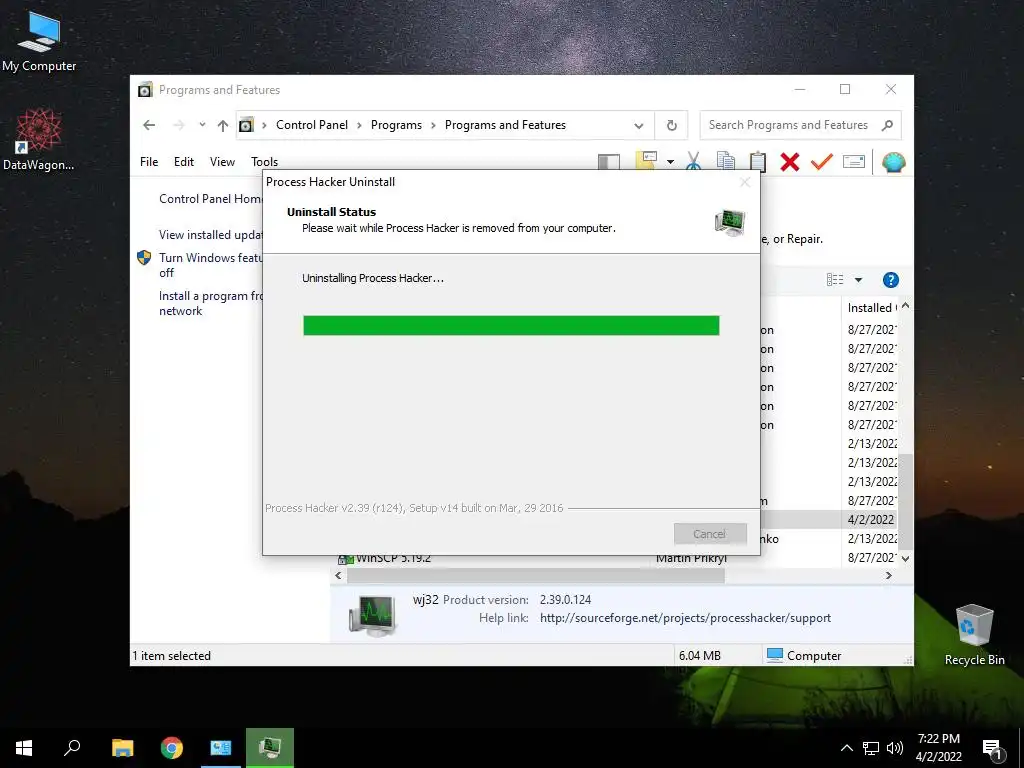
Task: Click the scroll right arrow of program list
Action: [x=888, y=575]
